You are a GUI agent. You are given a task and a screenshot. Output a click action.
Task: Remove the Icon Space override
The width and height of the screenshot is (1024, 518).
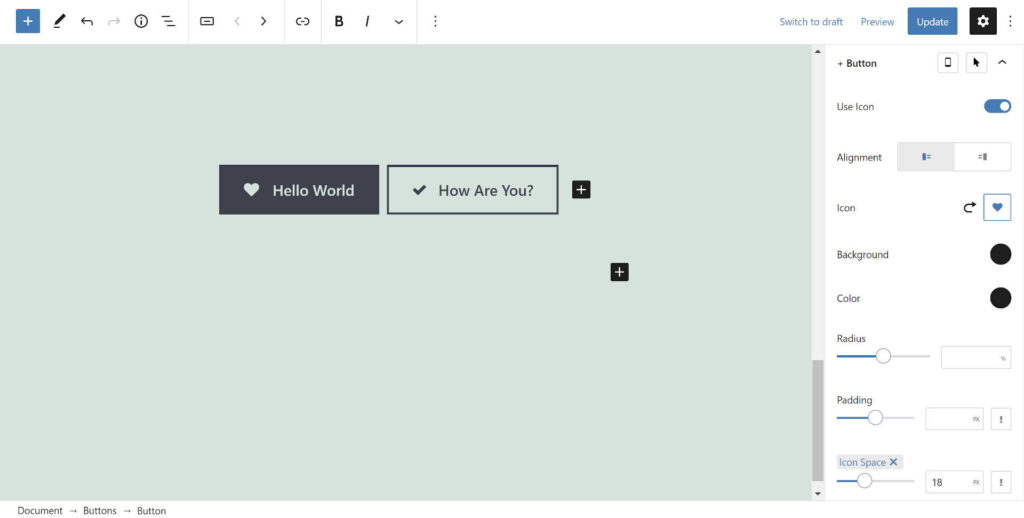point(893,462)
